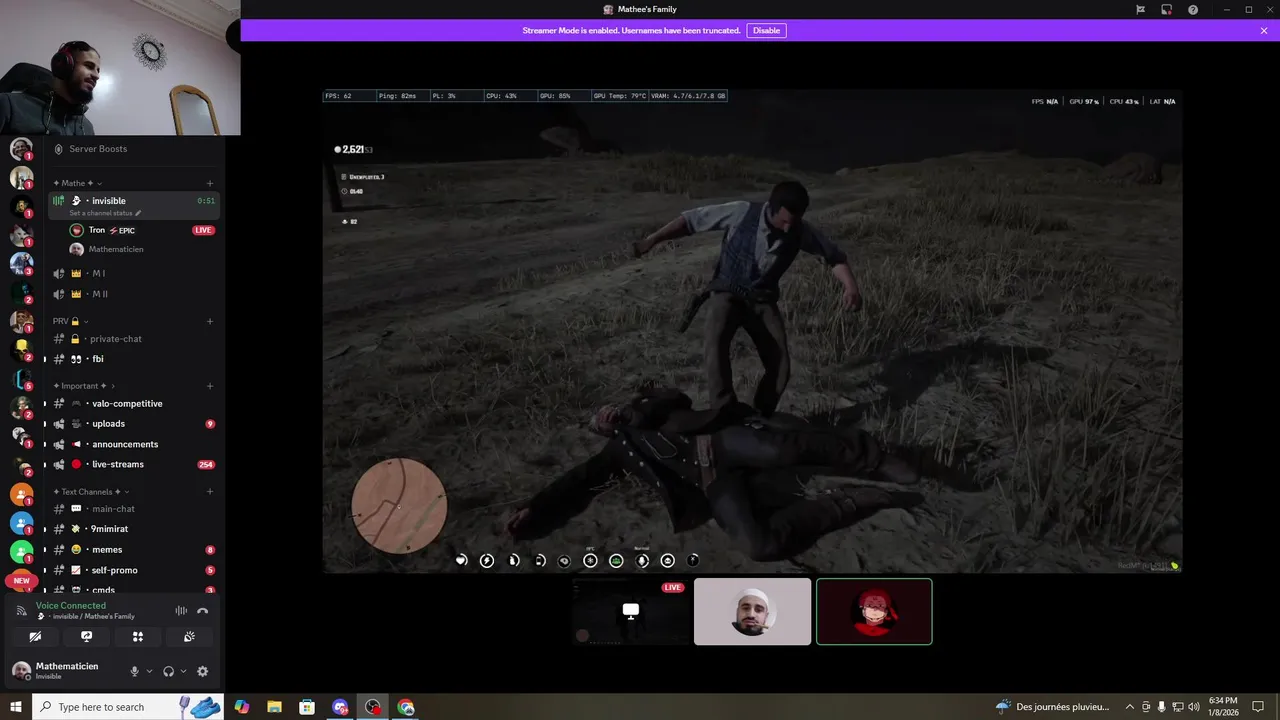This screenshot has height=720, width=1280.
Task: Click the NEW server badge in server list
Action: pyautogui.click(x=21, y=581)
